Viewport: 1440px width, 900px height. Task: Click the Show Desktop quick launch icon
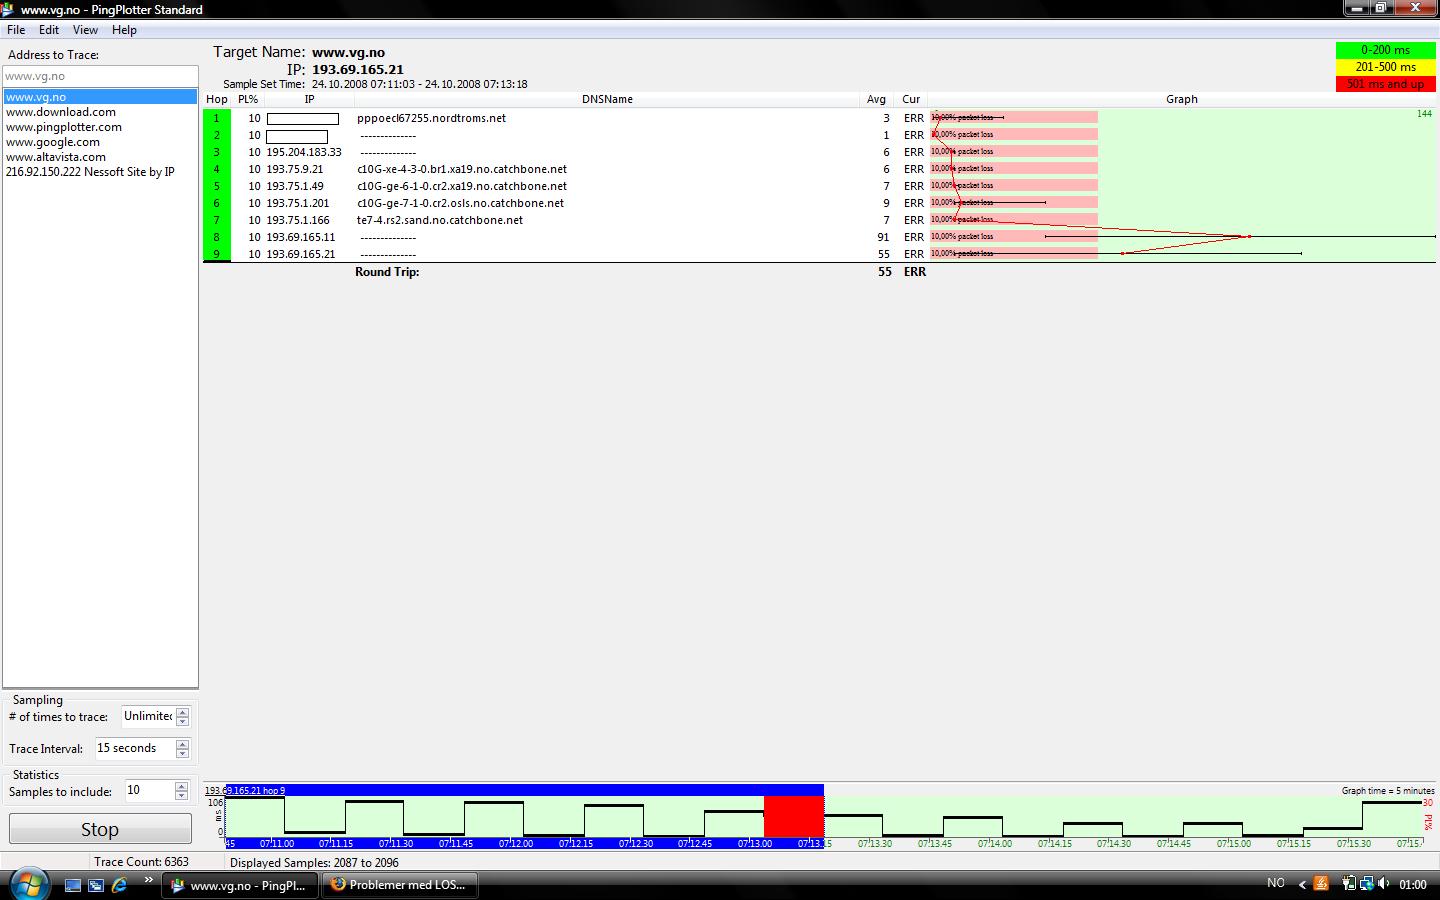(73, 885)
